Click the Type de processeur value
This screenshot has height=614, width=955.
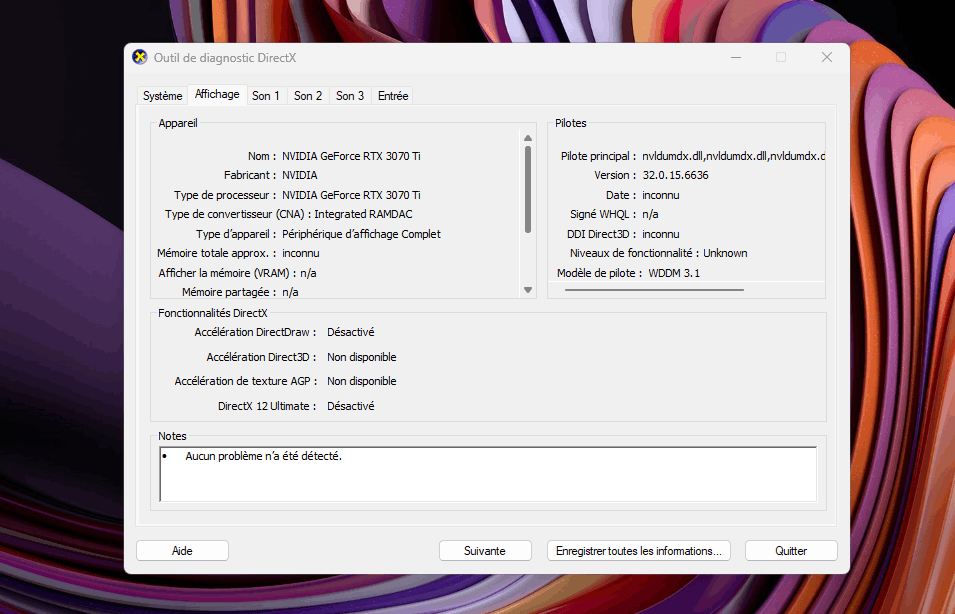(x=351, y=195)
